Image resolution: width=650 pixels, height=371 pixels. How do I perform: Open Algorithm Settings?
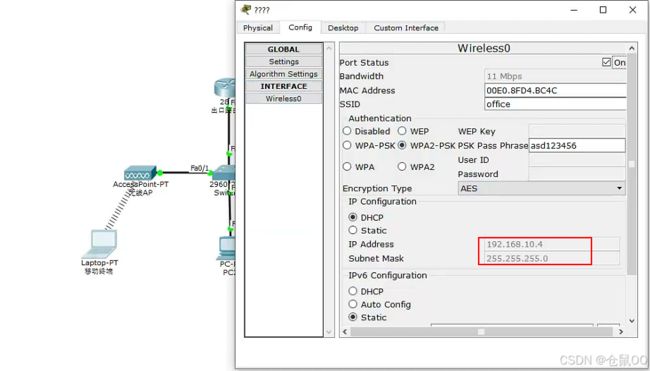tap(284, 74)
